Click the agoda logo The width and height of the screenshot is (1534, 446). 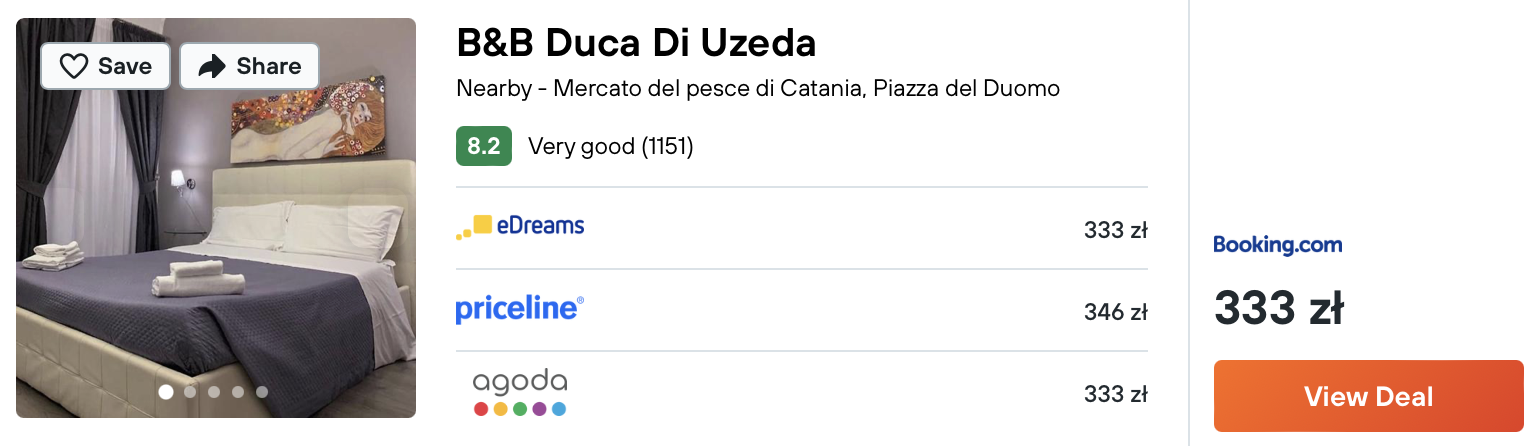click(520, 393)
